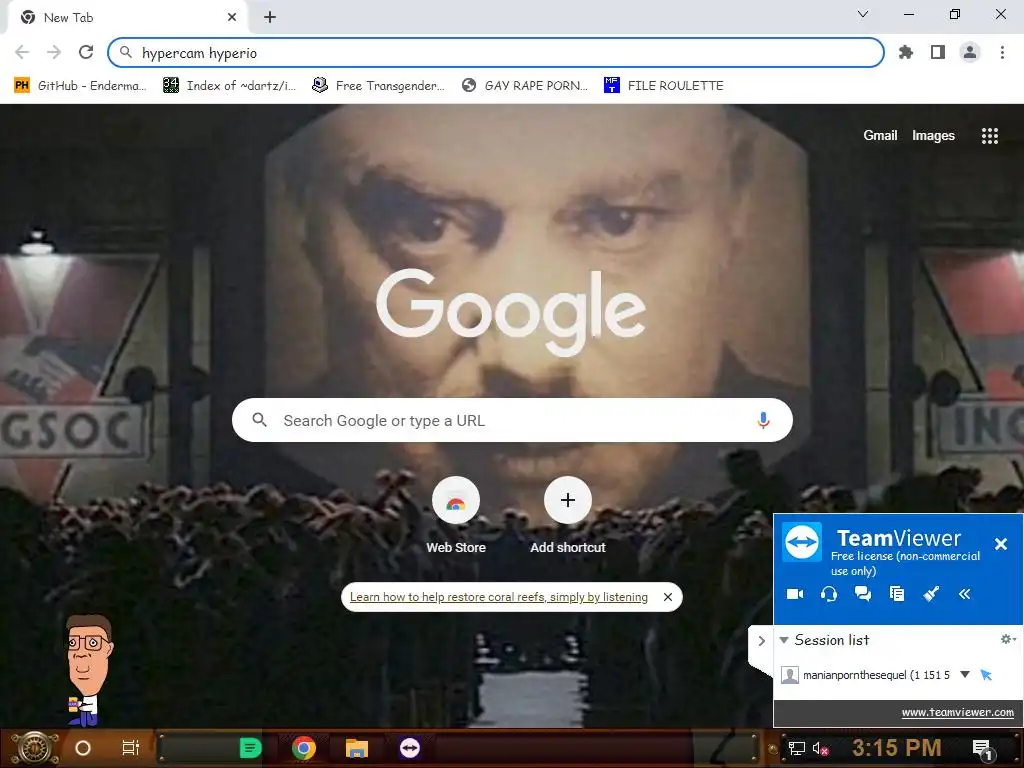Open the steampunk Start button

click(x=35, y=748)
